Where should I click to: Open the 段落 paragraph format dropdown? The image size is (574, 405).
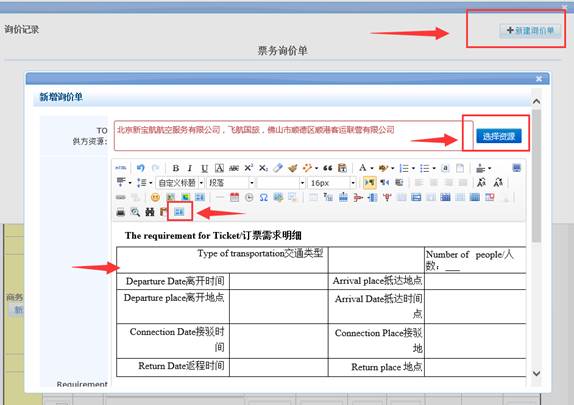coord(231,183)
